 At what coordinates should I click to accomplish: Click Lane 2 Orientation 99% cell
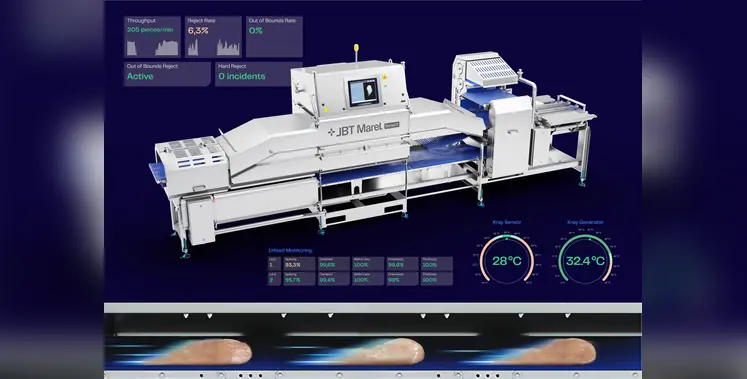[x=402, y=279]
